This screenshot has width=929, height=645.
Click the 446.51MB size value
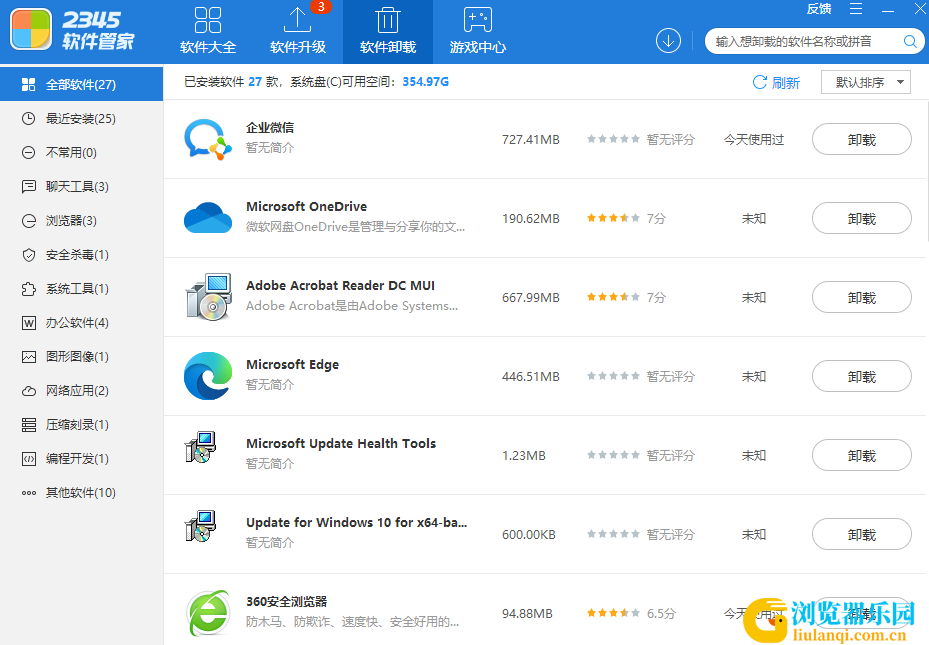530,377
